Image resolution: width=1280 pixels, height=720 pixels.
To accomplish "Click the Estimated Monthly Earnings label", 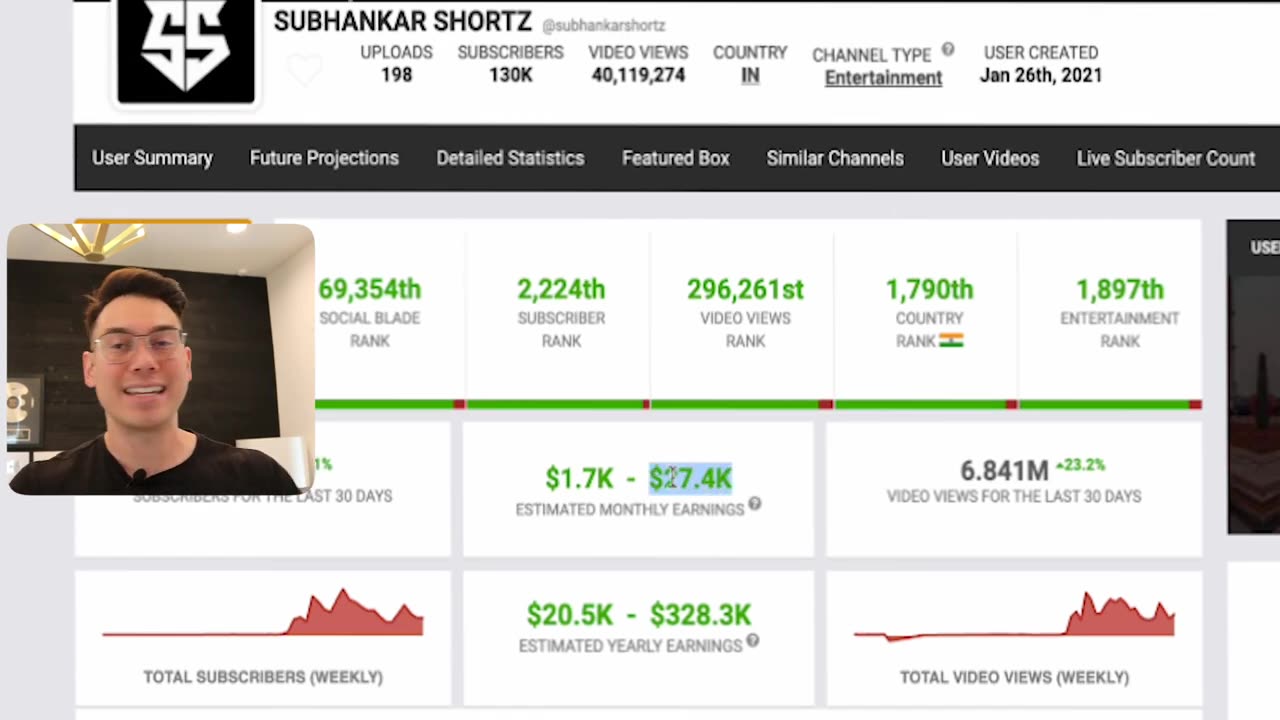I will [x=630, y=510].
